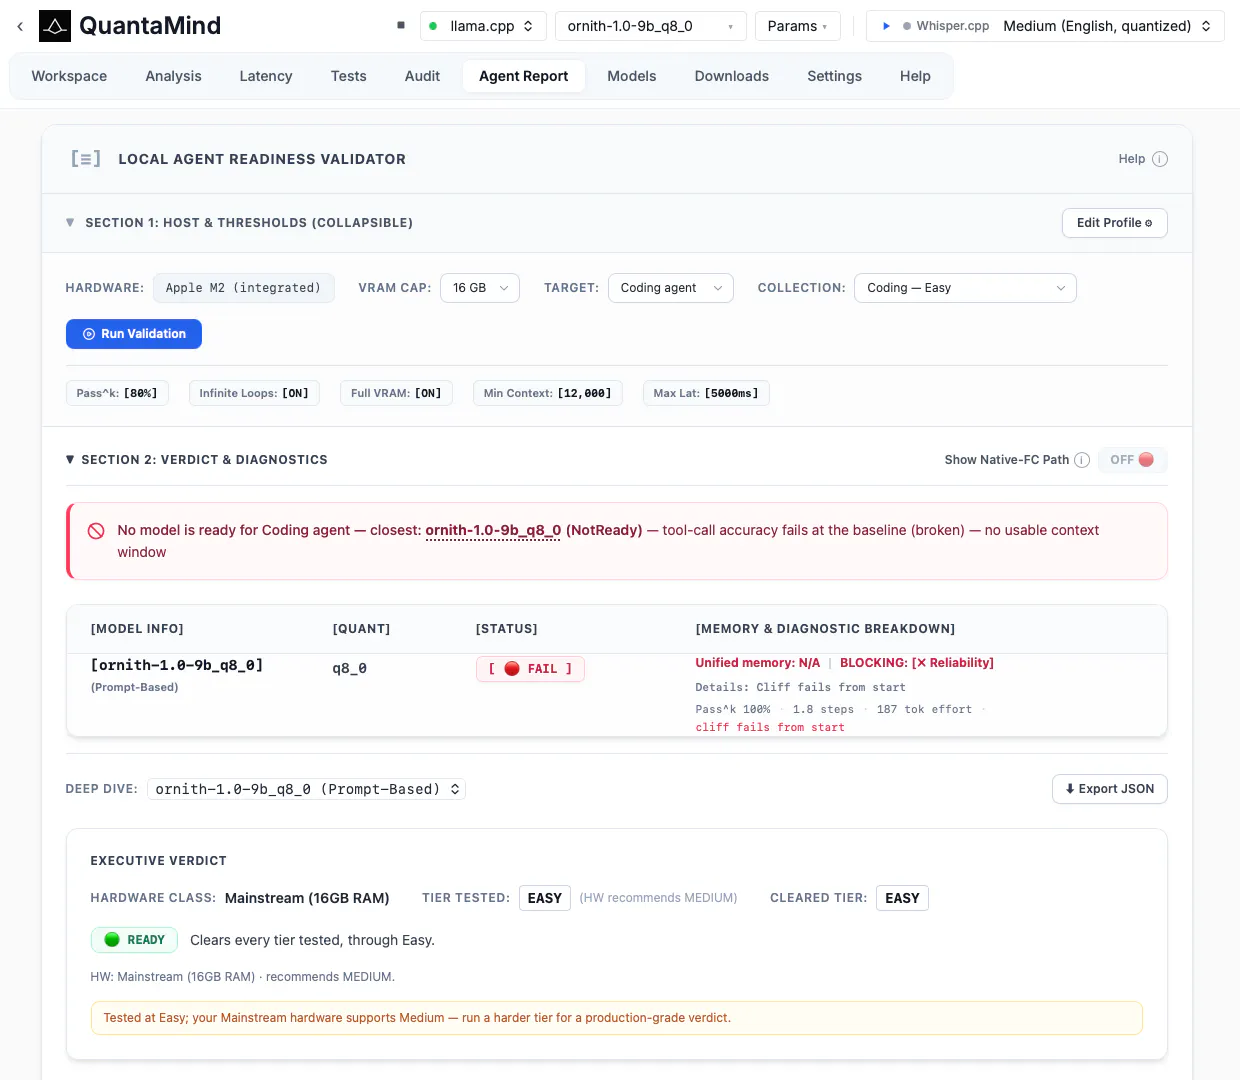Click the Whisper.cpp play icon
This screenshot has height=1080, width=1240.
tap(886, 26)
